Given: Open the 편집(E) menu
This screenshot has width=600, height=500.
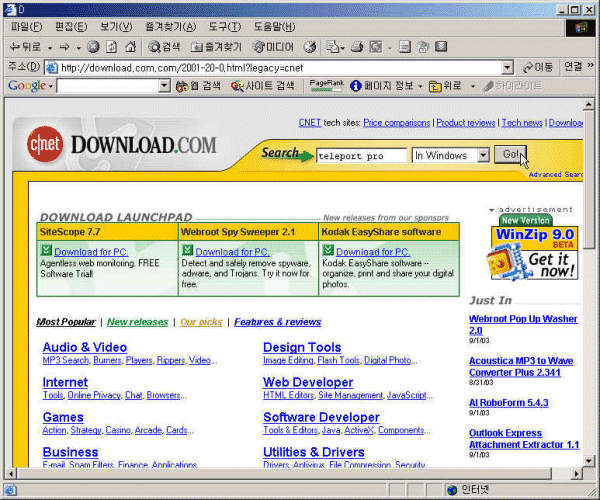Looking at the screenshot, I should (71, 27).
